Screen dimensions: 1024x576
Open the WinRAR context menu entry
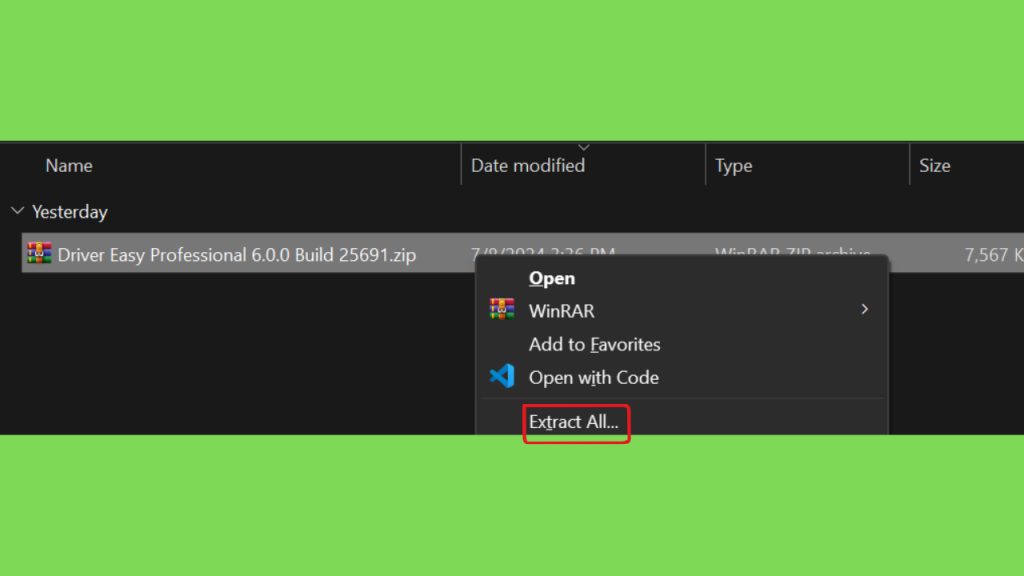(x=682, y=310)
